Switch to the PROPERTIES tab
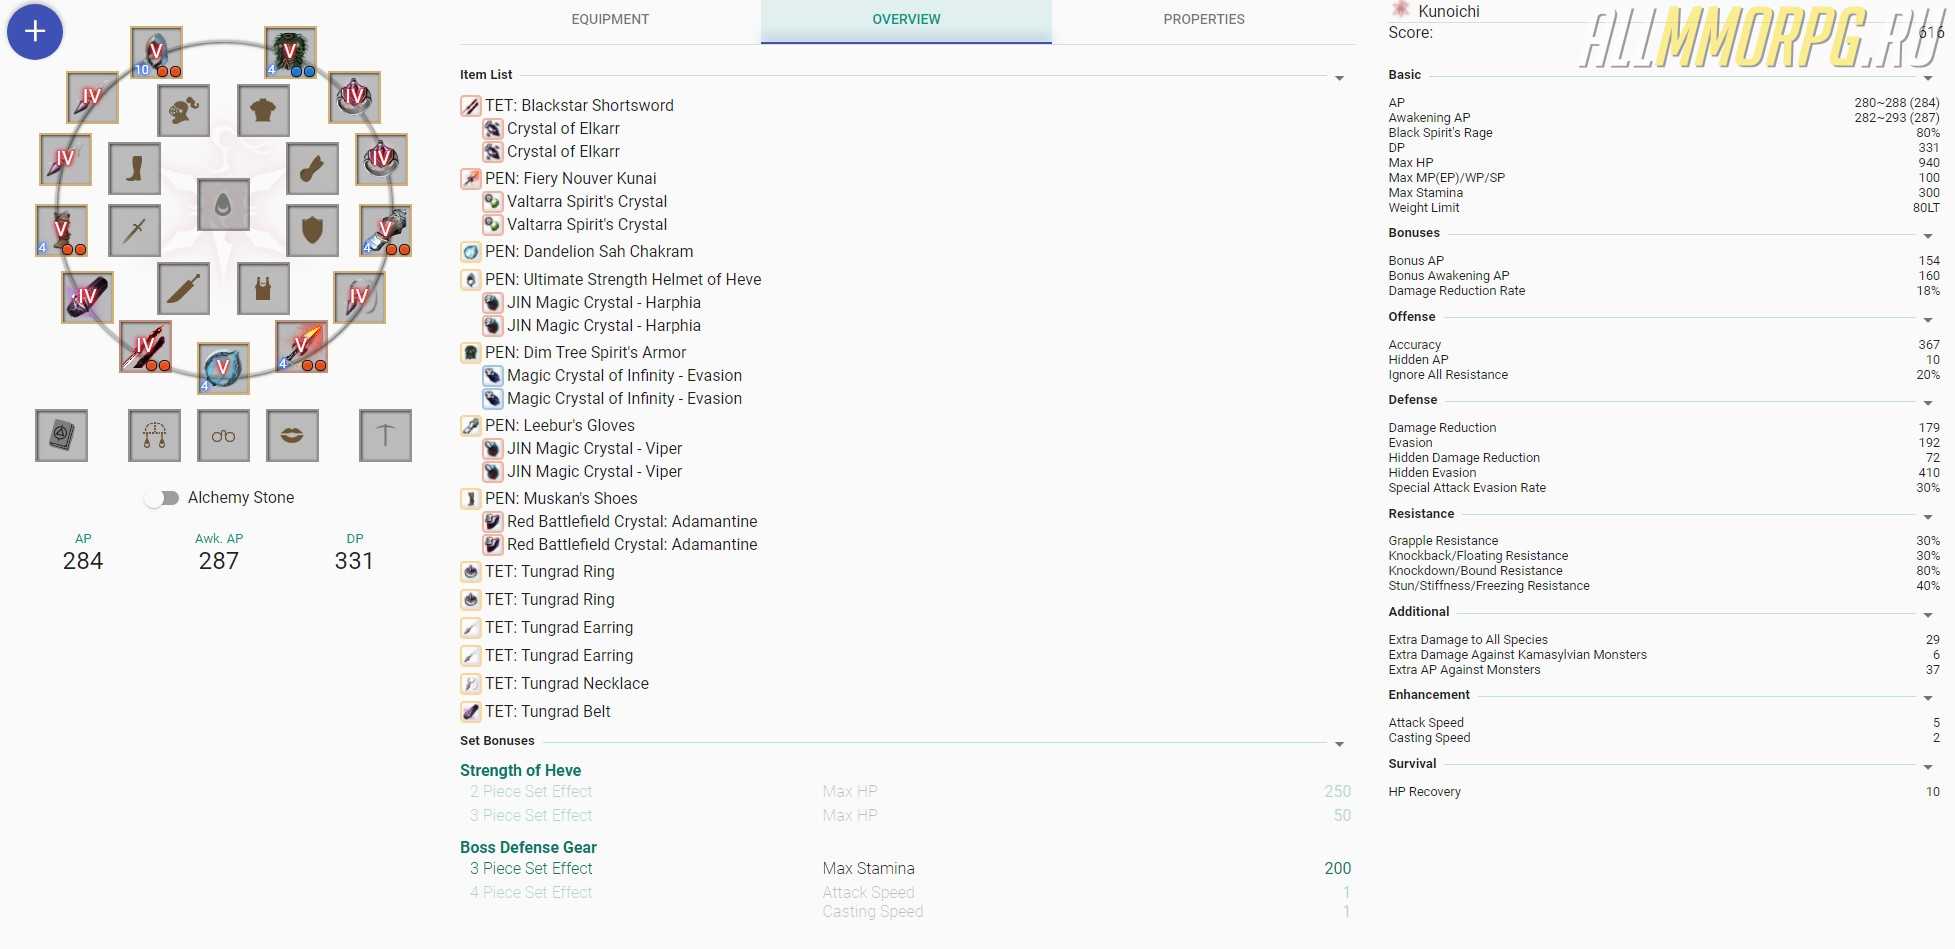1955x949 pixels. pos(1204,20)
